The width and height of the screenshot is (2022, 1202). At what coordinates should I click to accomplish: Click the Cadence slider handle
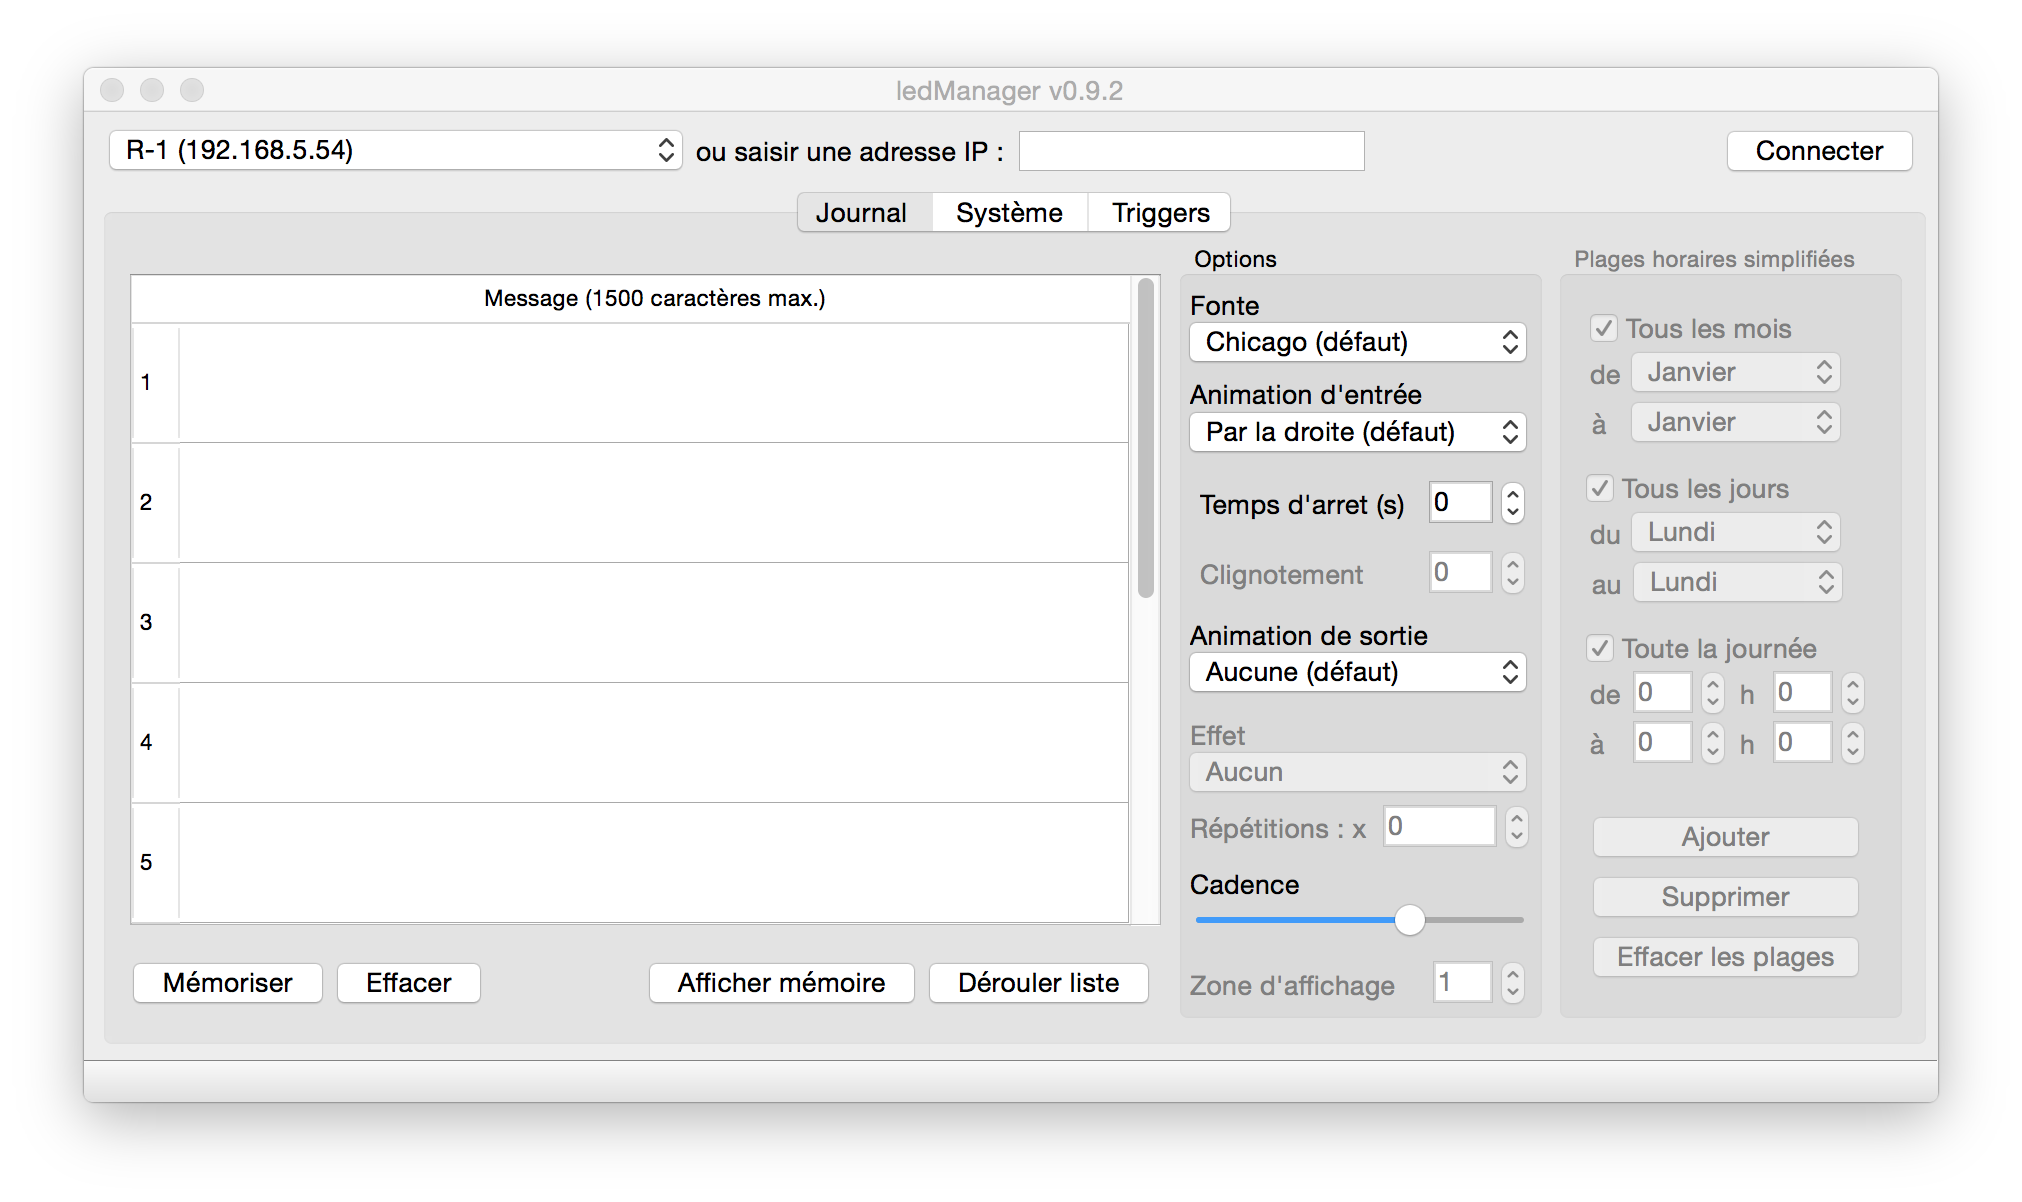click(x=1409, y=920)
